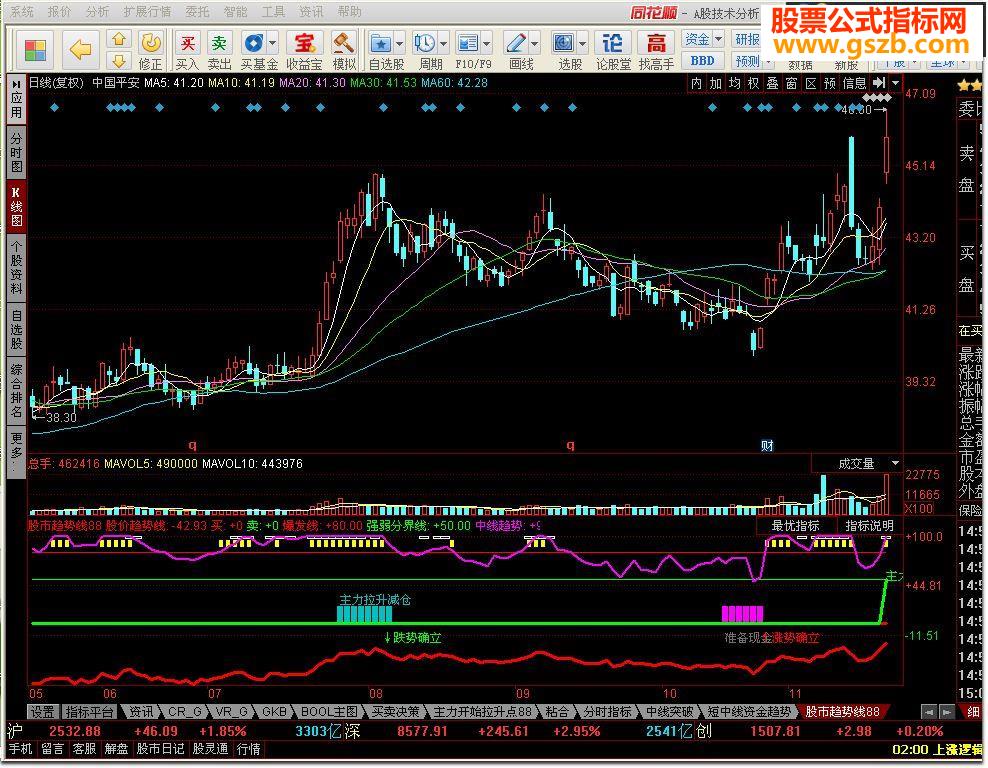Expand the 买基金 dropdown arrow
Image resolution: width=988 pixels, height=768 pixels.
click(x=273, y=43)
